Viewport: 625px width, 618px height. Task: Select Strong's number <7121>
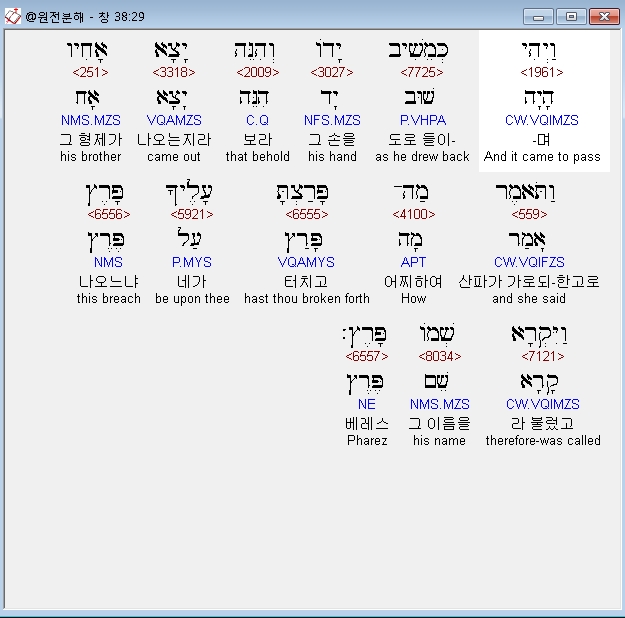(542, 356)
